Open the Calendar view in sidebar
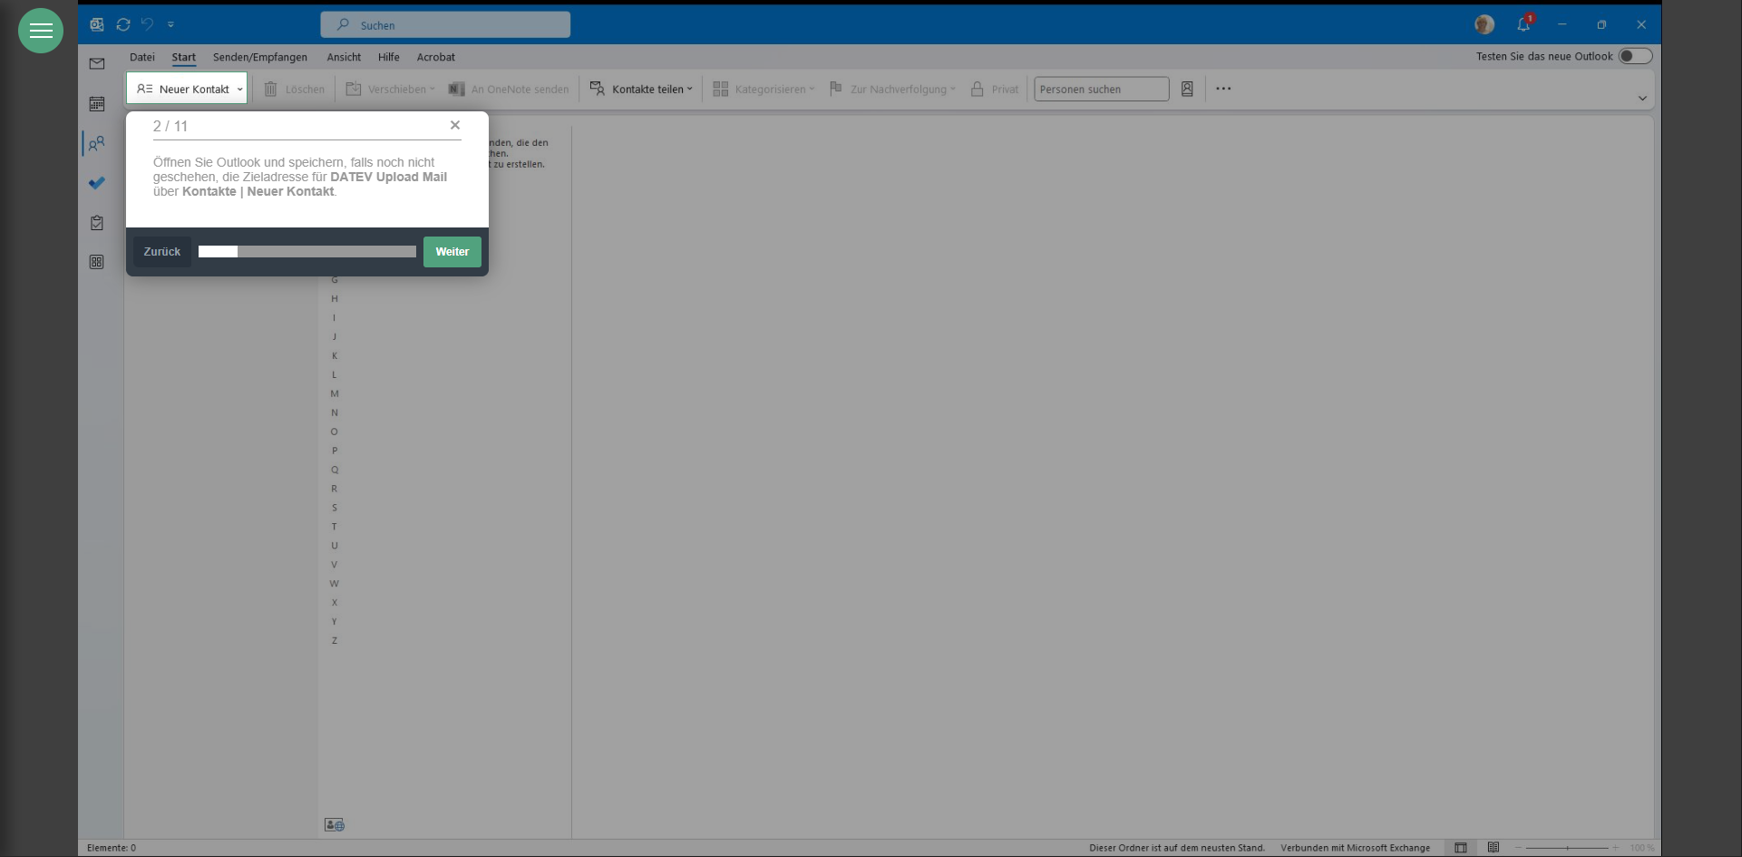Image resolution: width=1742 pixels, height=857 pixels. click(97, 104)
